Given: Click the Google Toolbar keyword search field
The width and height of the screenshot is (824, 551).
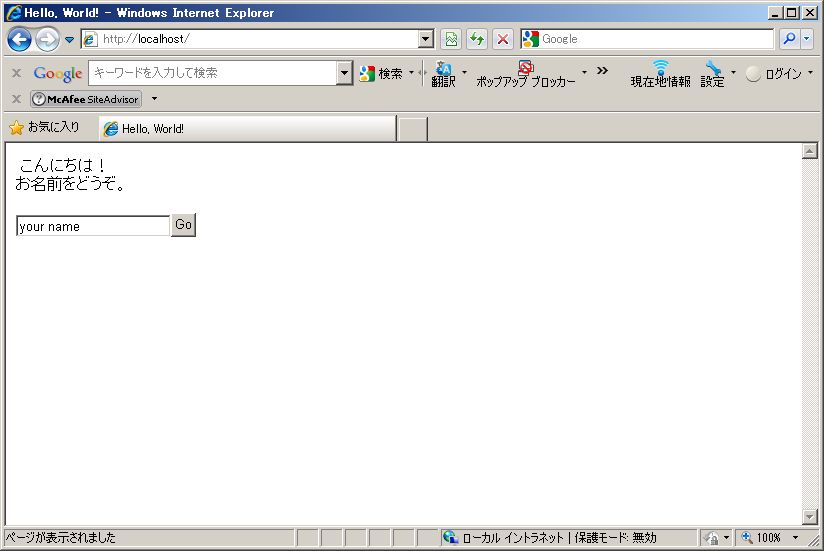Looking at the screenshot, I should point(213,73).
